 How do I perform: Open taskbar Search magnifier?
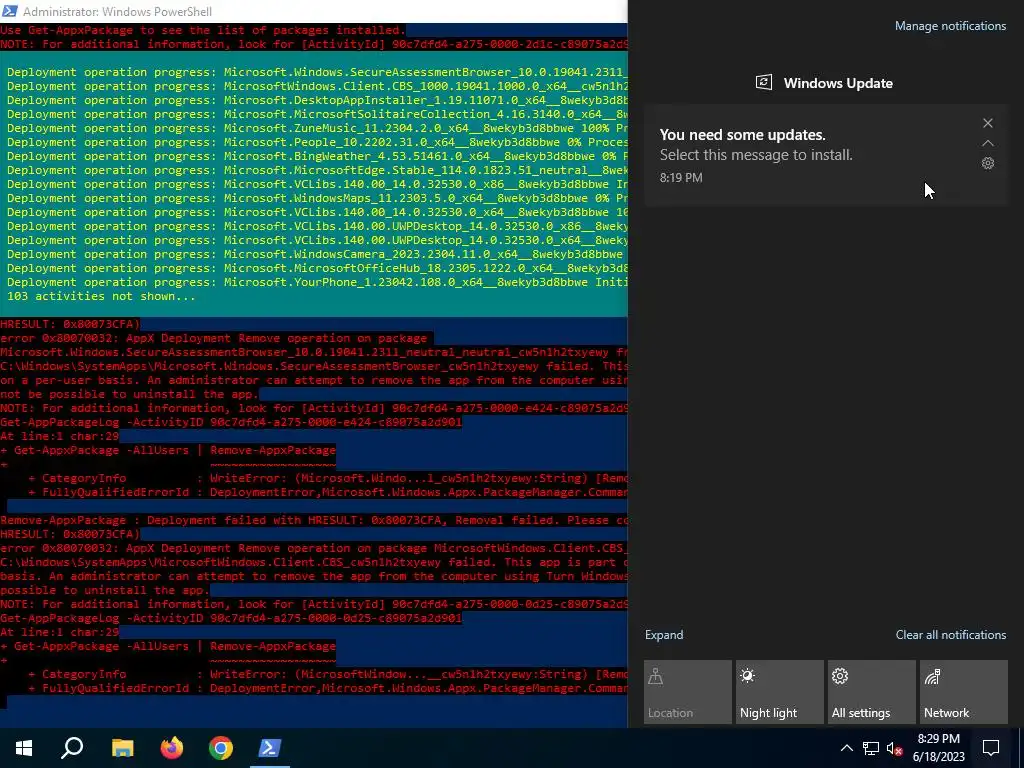[72, 748]
